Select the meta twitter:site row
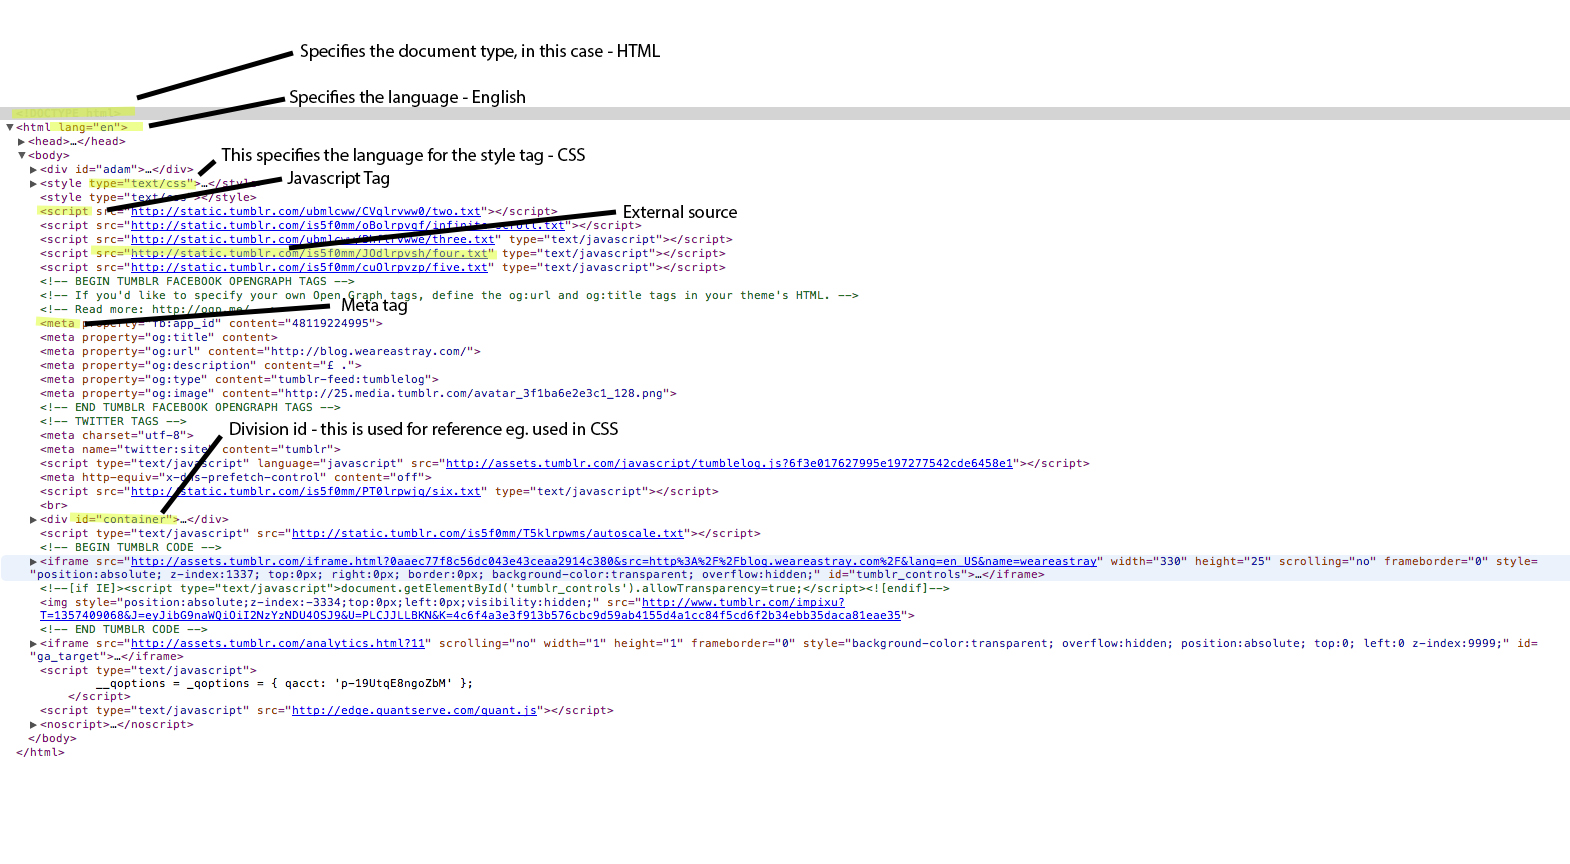Screen dimensions: 1570x864 (190, 449)
